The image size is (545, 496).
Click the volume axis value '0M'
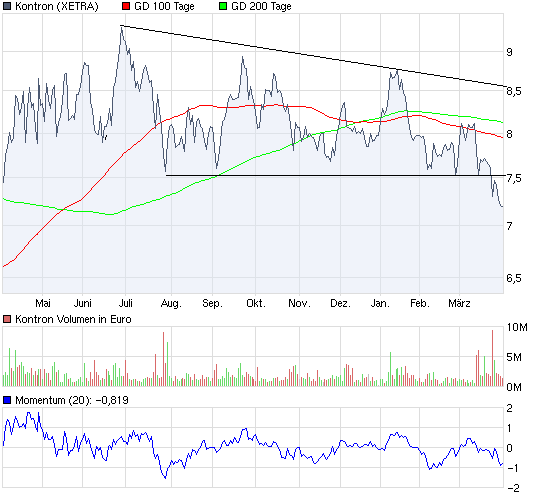point(514,387)
